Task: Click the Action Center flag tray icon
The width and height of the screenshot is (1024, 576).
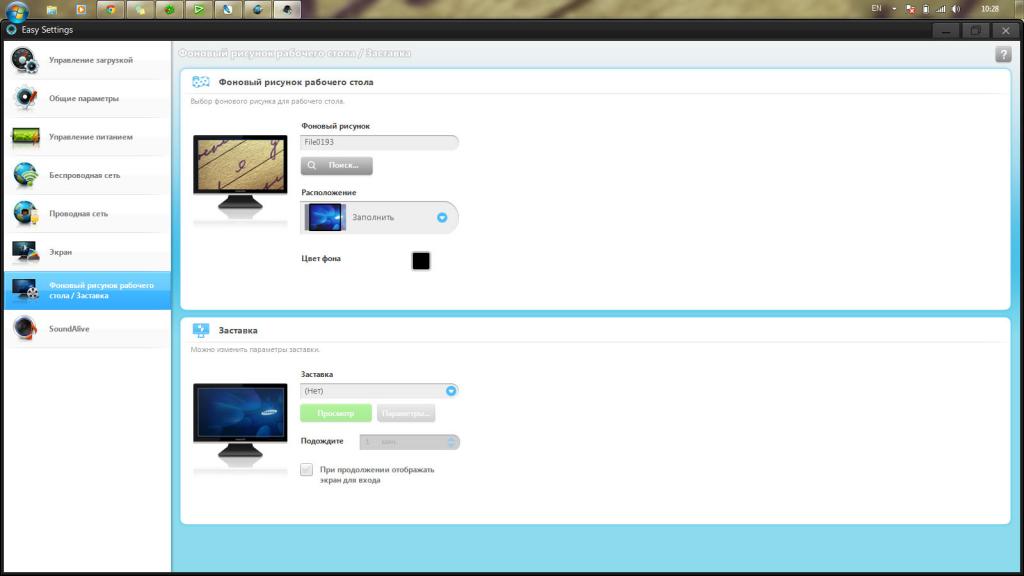Action: [910, 9]
